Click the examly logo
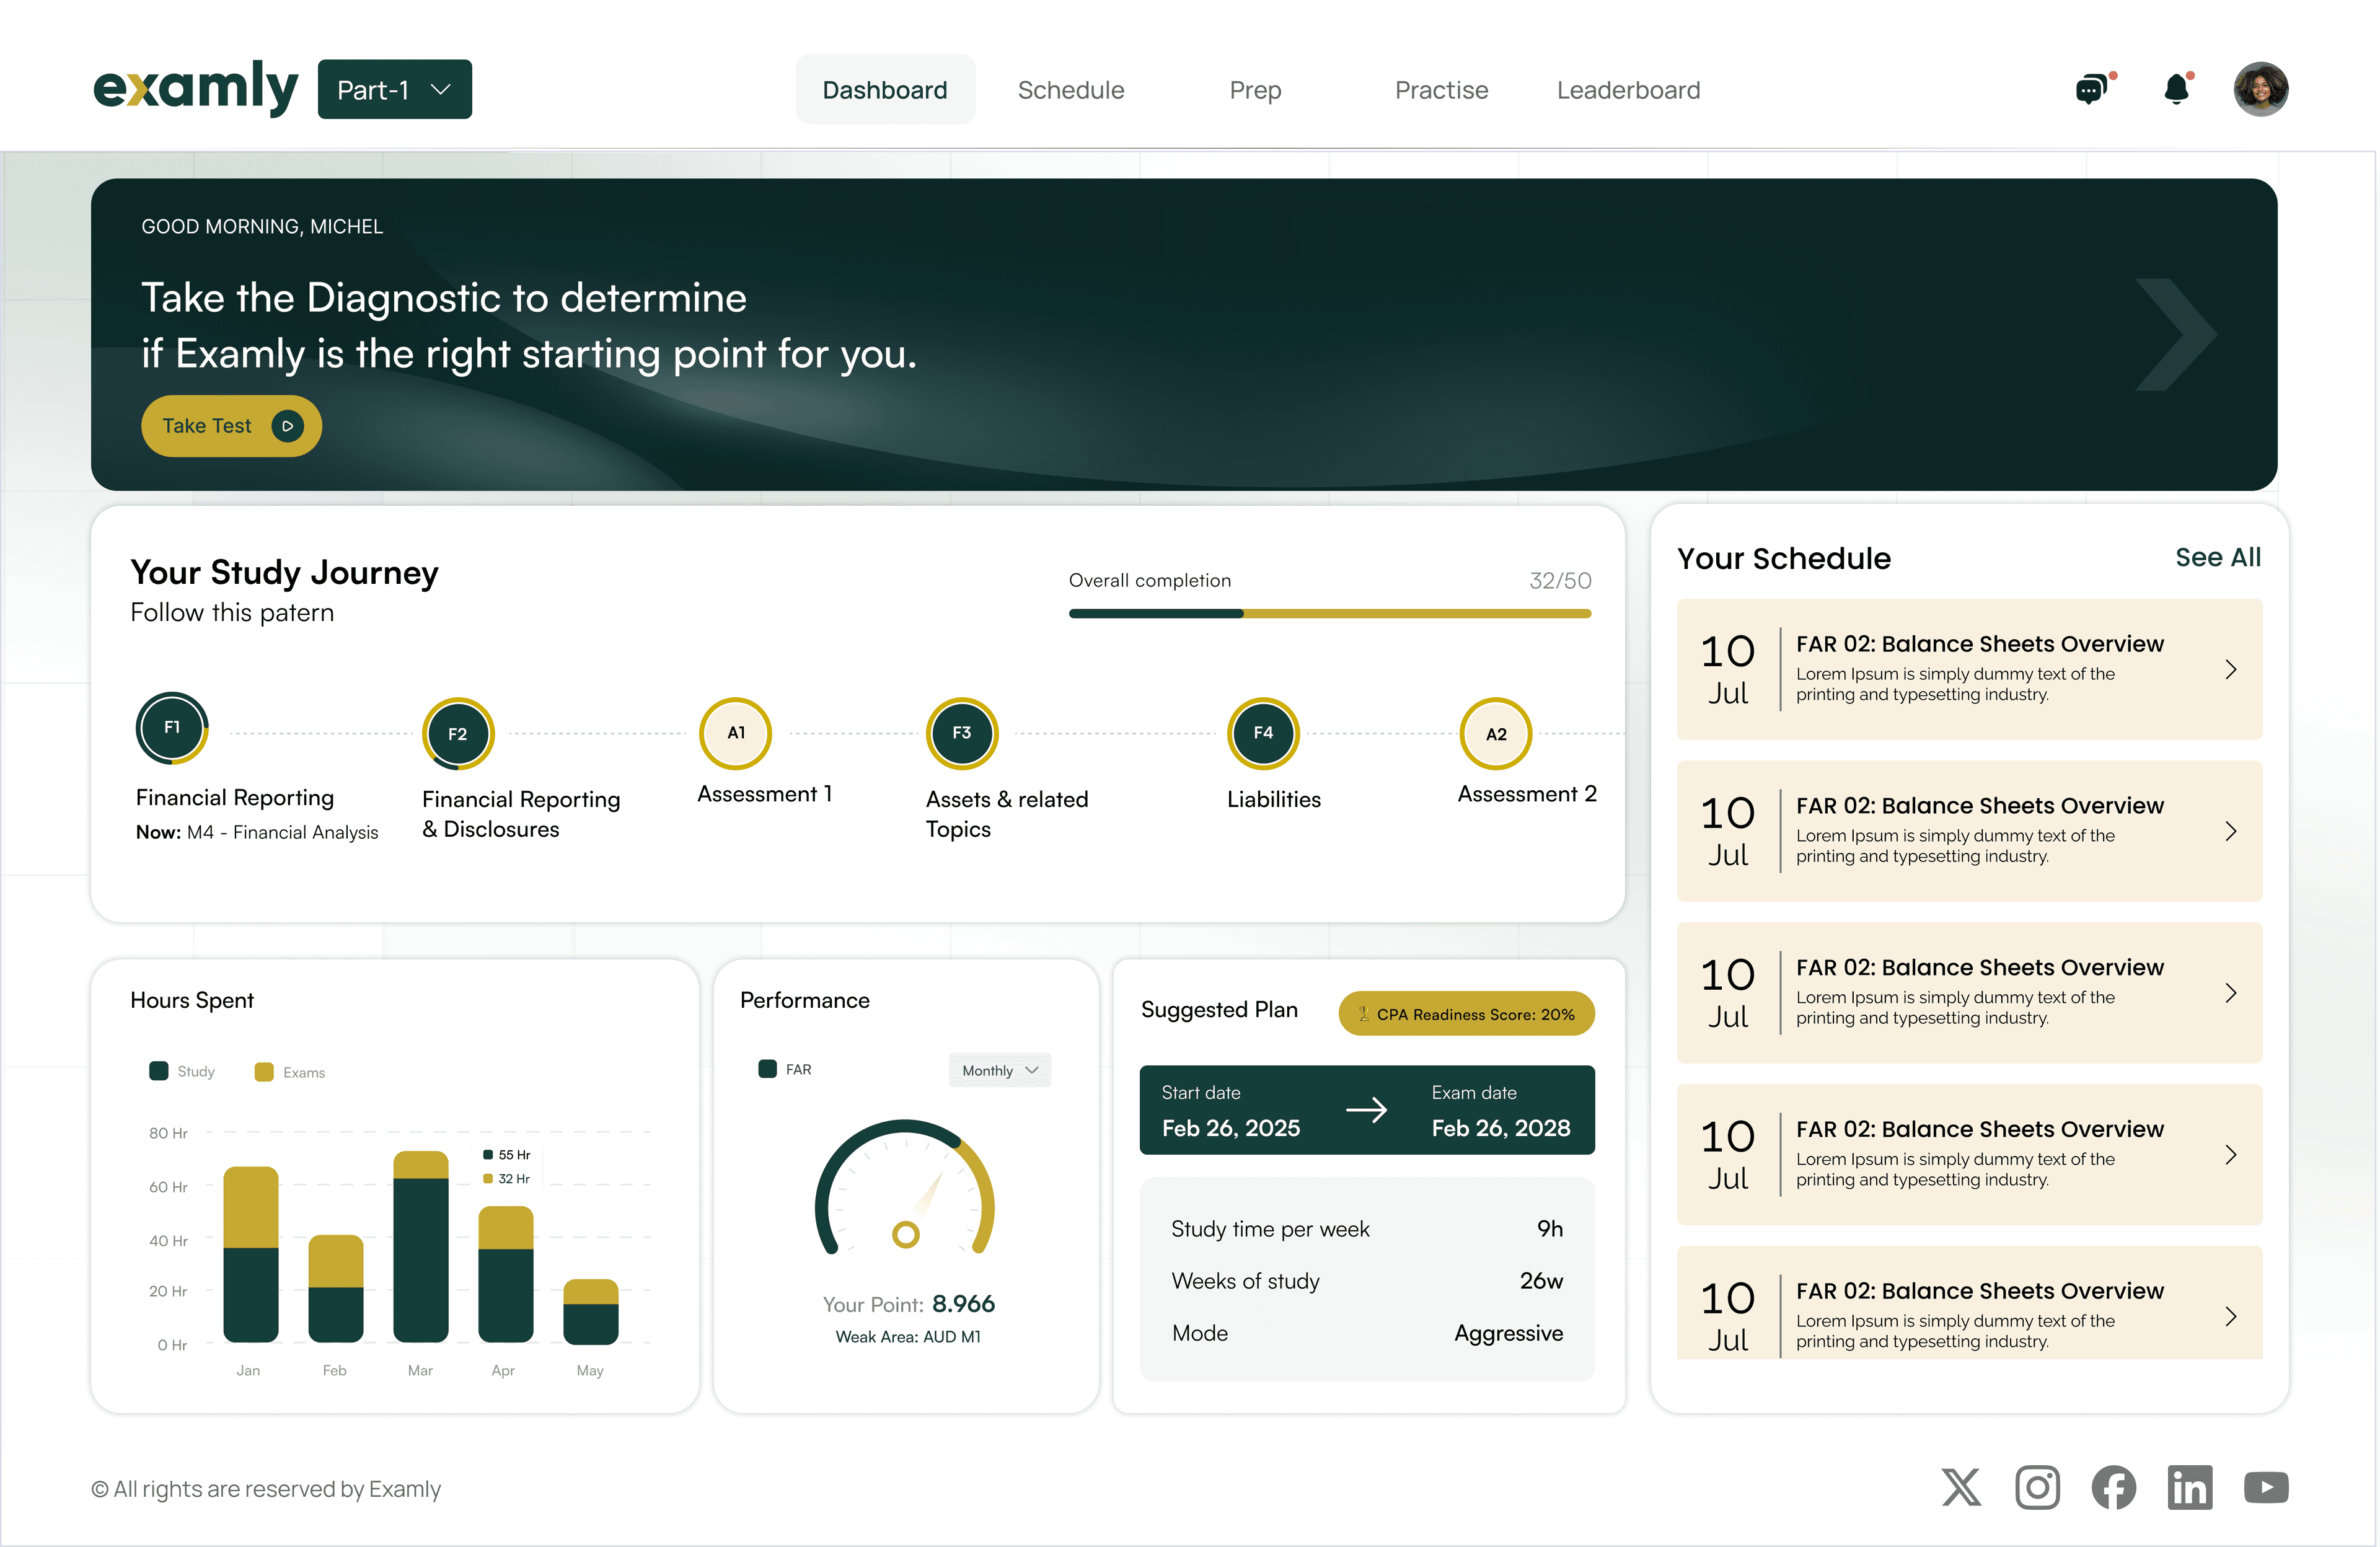2380x1547 pixels. pos(196,88)
